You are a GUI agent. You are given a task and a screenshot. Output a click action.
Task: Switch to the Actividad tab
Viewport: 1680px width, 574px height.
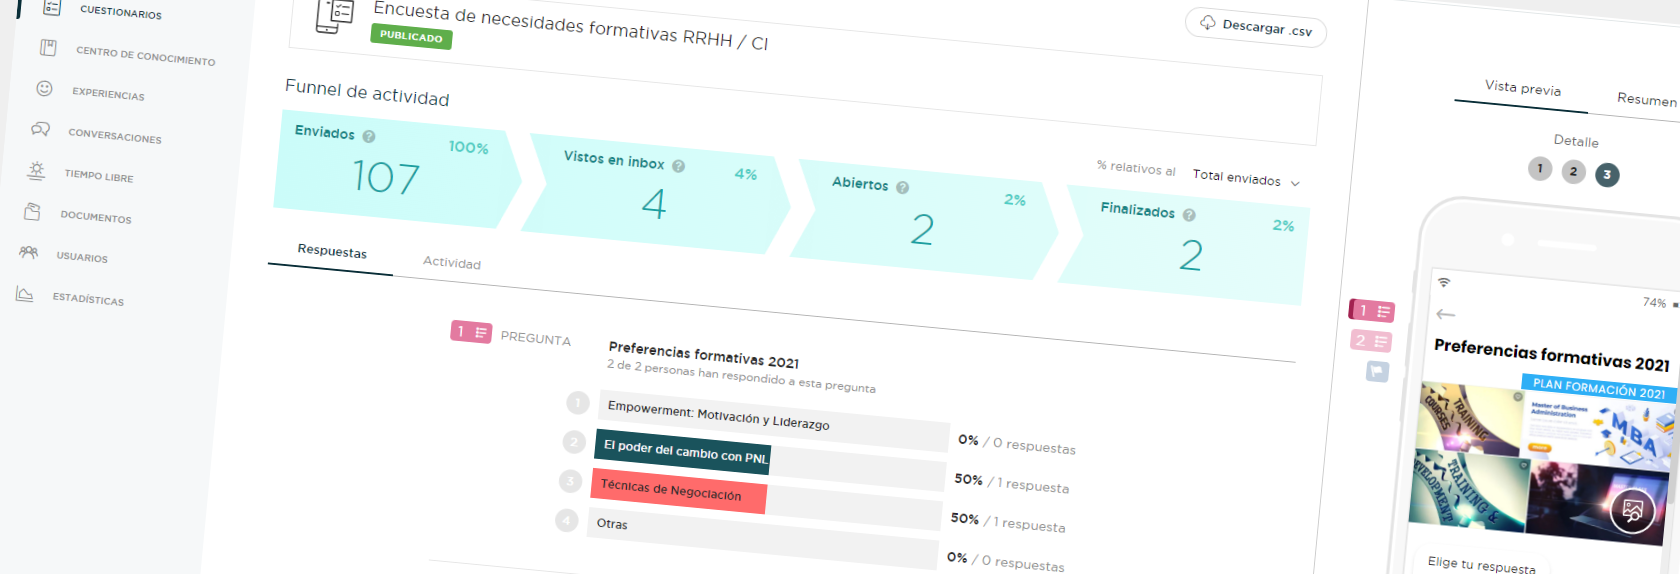452,263
